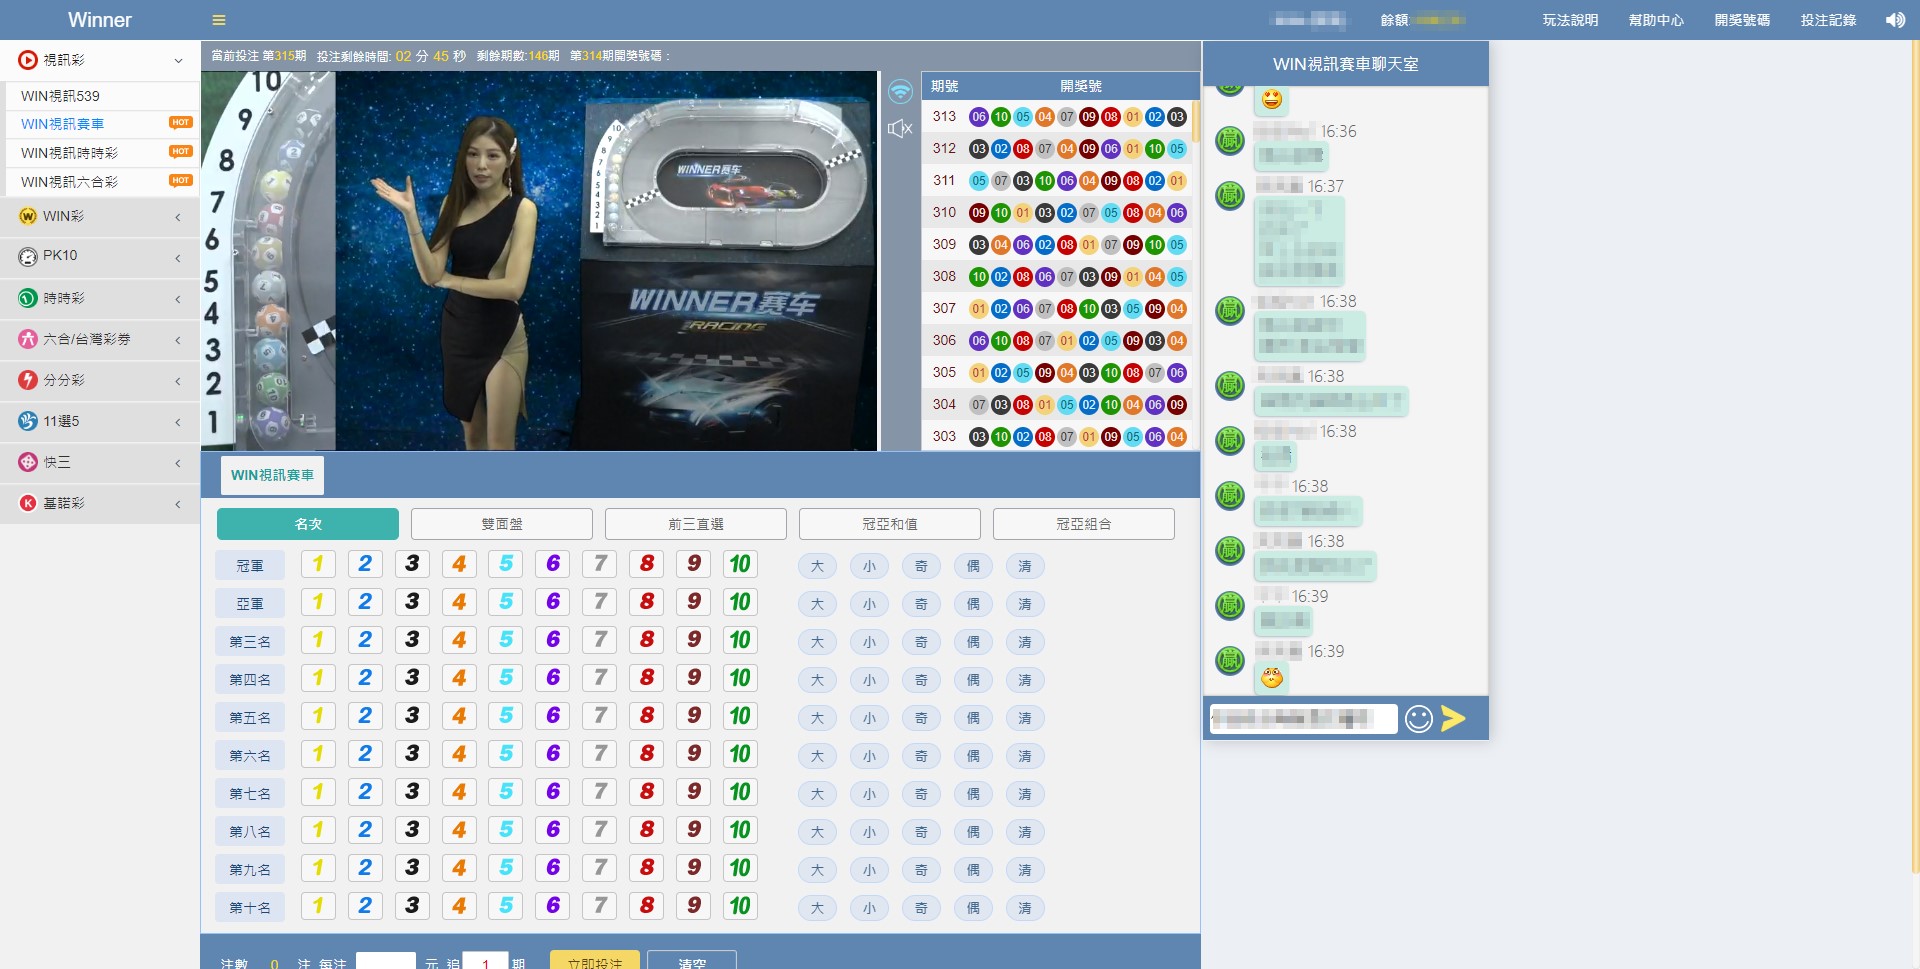1920x969 pixels.
Task: Switch to the 冠亞和值 tab
Action: coord(889,524)
